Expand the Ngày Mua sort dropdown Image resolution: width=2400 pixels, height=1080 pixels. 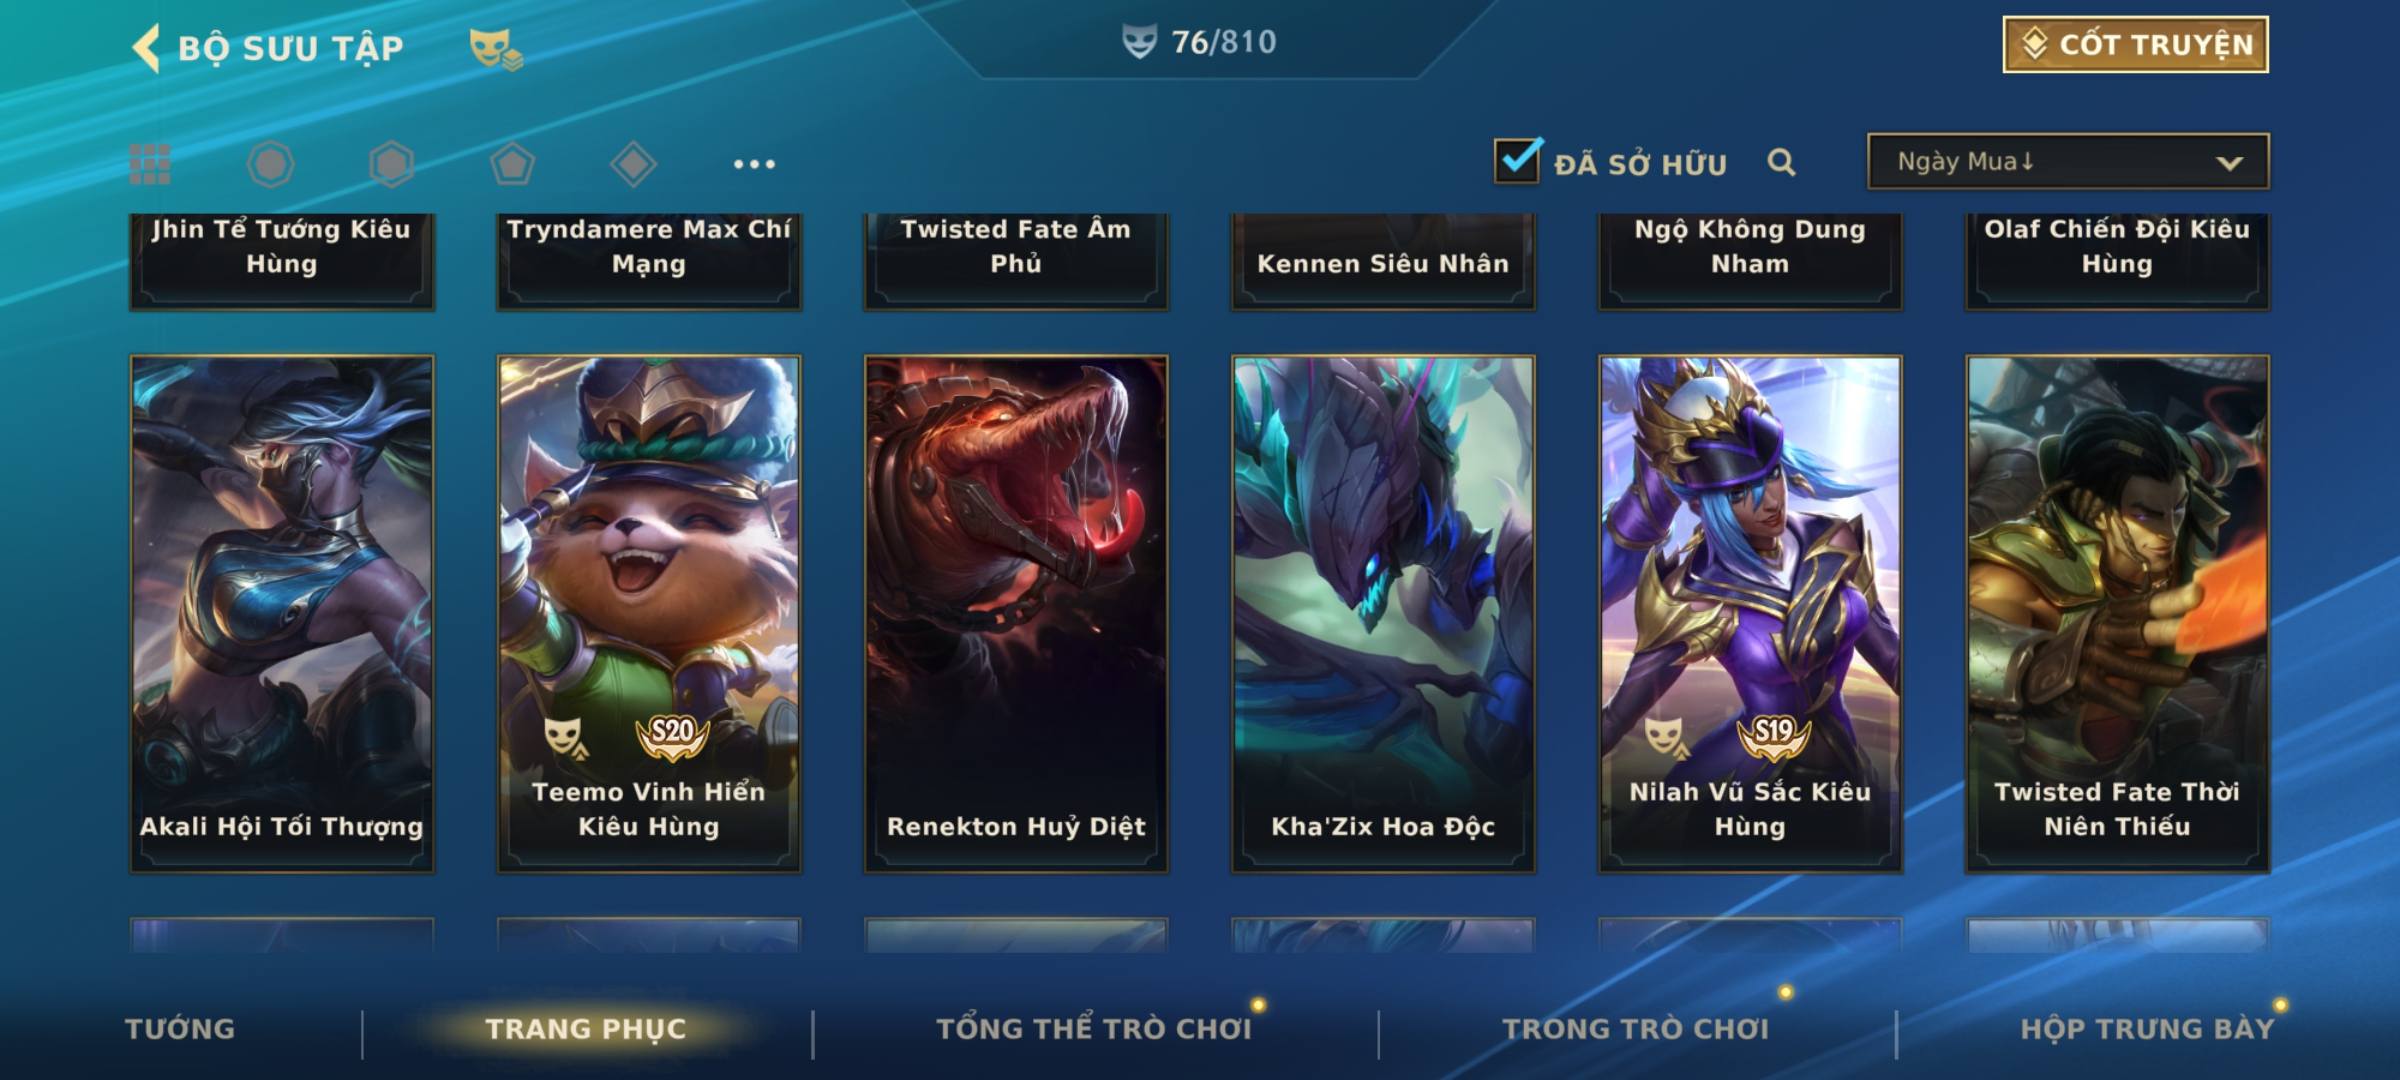(2068, 161)
